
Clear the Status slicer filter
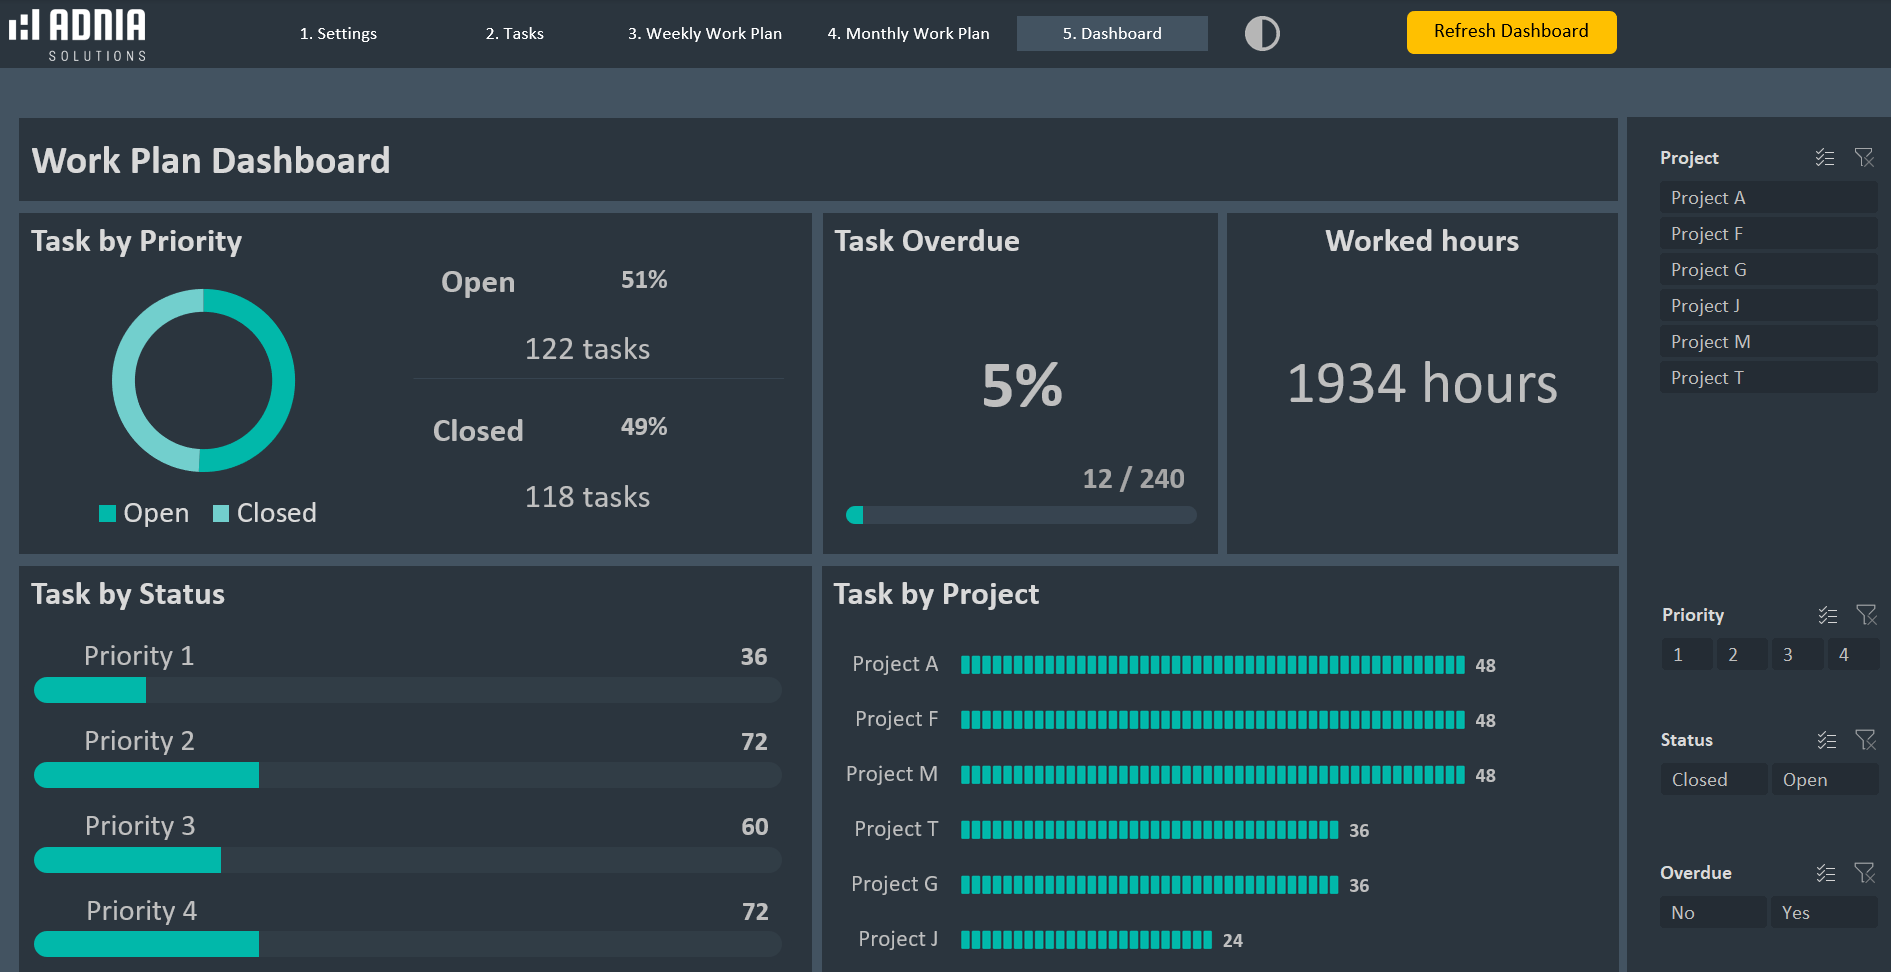[x=1866, y=740]
